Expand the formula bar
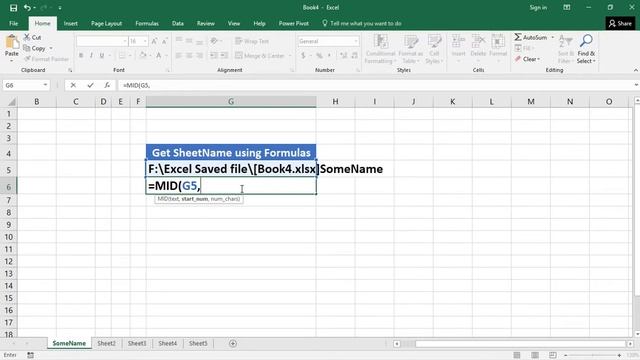Image resolution: width=640 pixels, height=360 pixels. (x=636, y=85)
